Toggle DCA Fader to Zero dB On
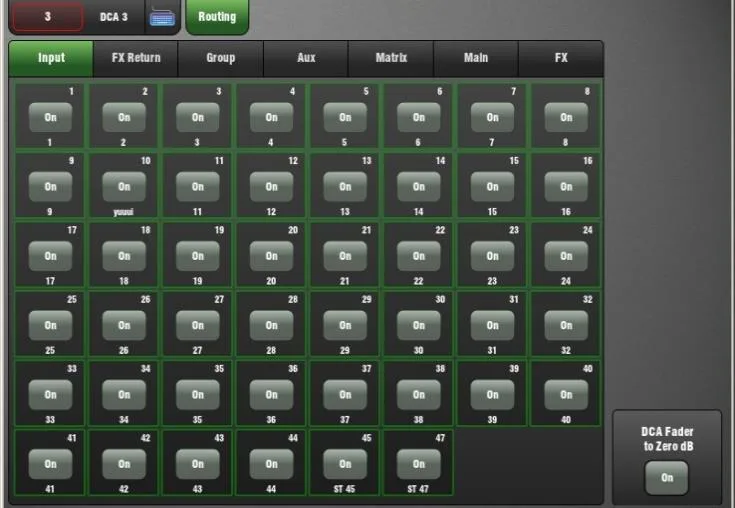This screenshot has height=508, width=735. (x=667, y=478)
